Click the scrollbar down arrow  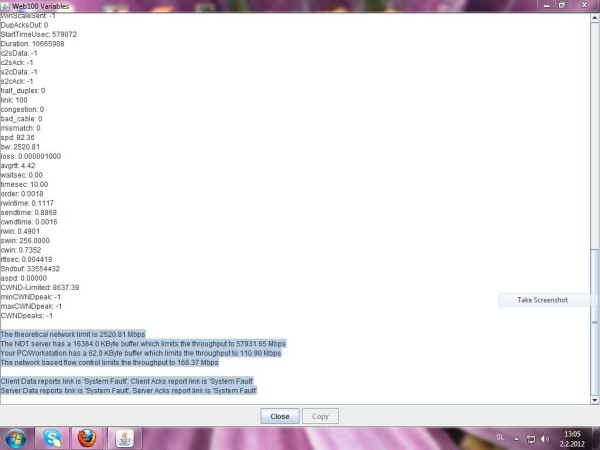coord(594,398)
